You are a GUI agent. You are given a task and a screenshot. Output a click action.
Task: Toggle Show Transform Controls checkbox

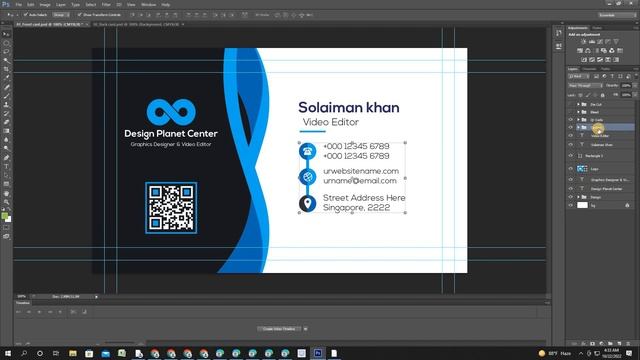click(x=80, y=15)
